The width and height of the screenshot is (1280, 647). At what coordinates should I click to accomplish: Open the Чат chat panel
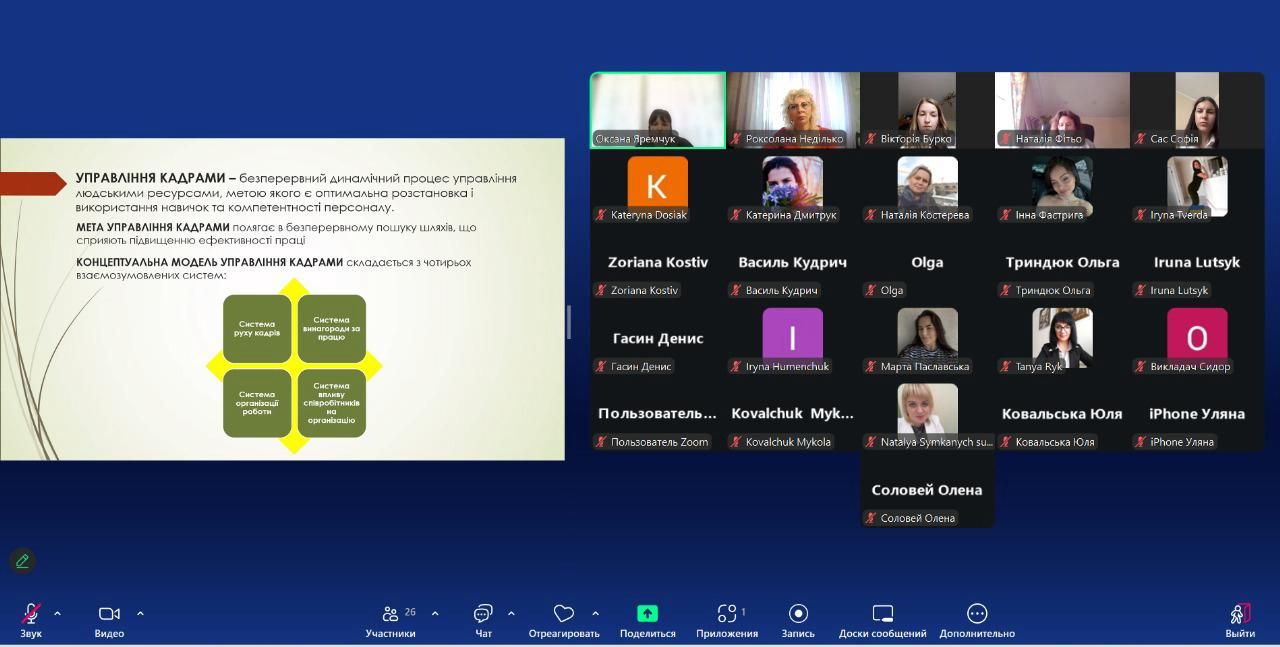point(483,614)
